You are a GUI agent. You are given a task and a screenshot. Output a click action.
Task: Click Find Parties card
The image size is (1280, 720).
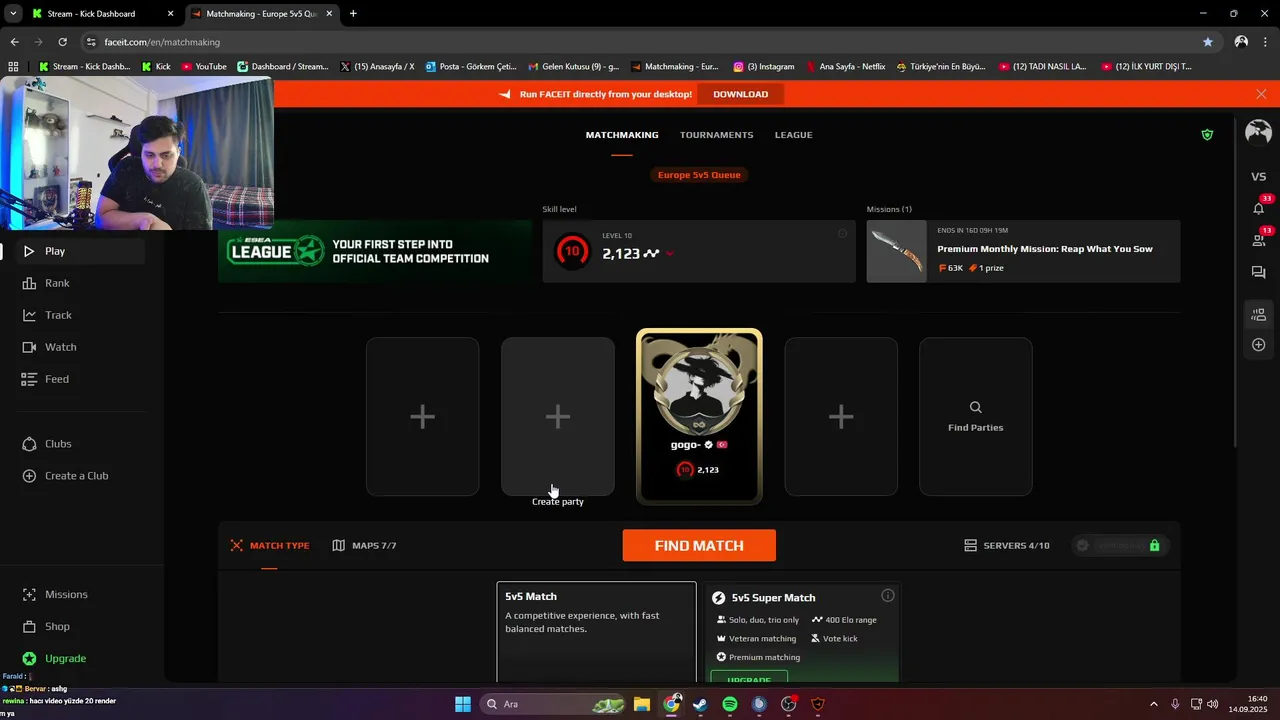[x=976, y=416]
